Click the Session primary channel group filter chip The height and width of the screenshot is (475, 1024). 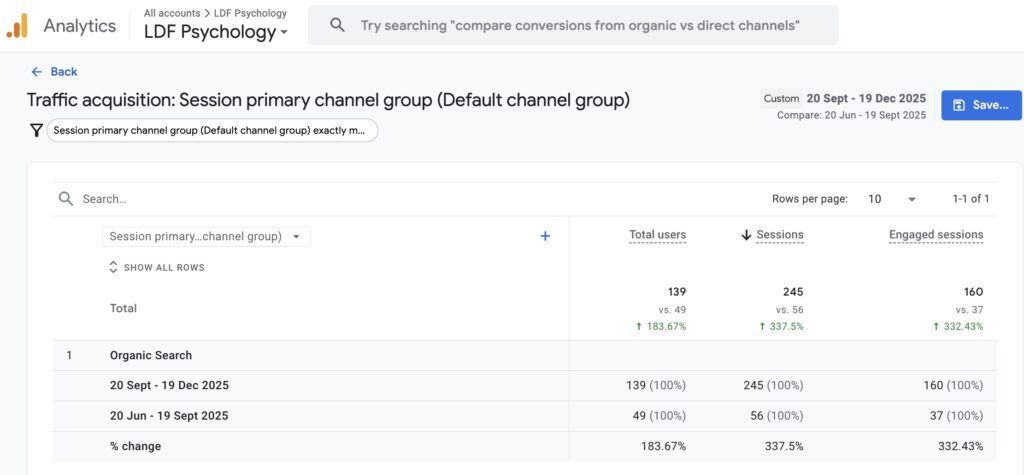[x=212, y=130]
